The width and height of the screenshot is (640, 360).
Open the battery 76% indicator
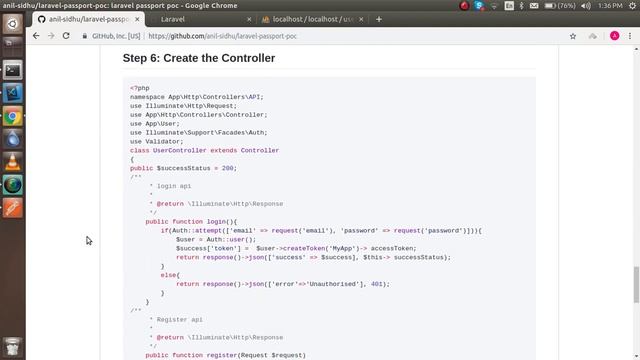(x=560, y=6)
